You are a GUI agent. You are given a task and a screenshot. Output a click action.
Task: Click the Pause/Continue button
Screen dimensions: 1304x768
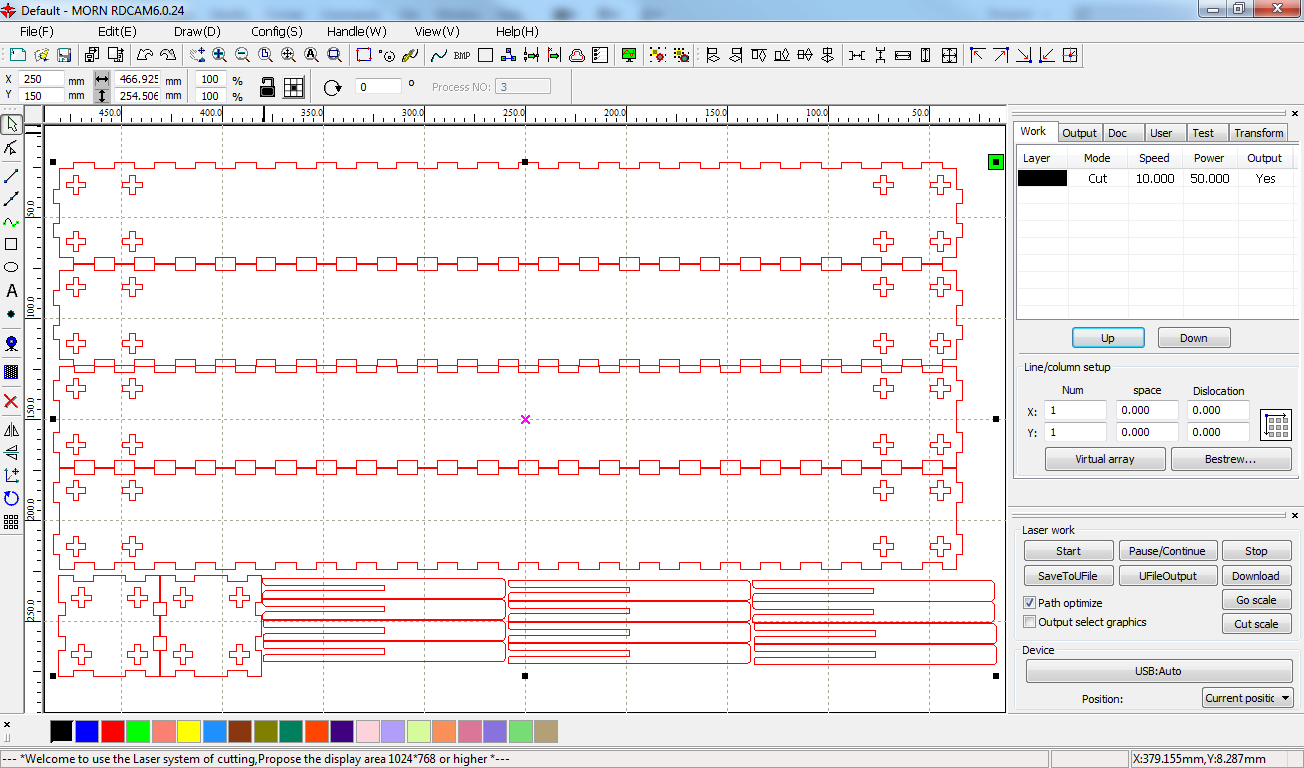coord(1168,551)
